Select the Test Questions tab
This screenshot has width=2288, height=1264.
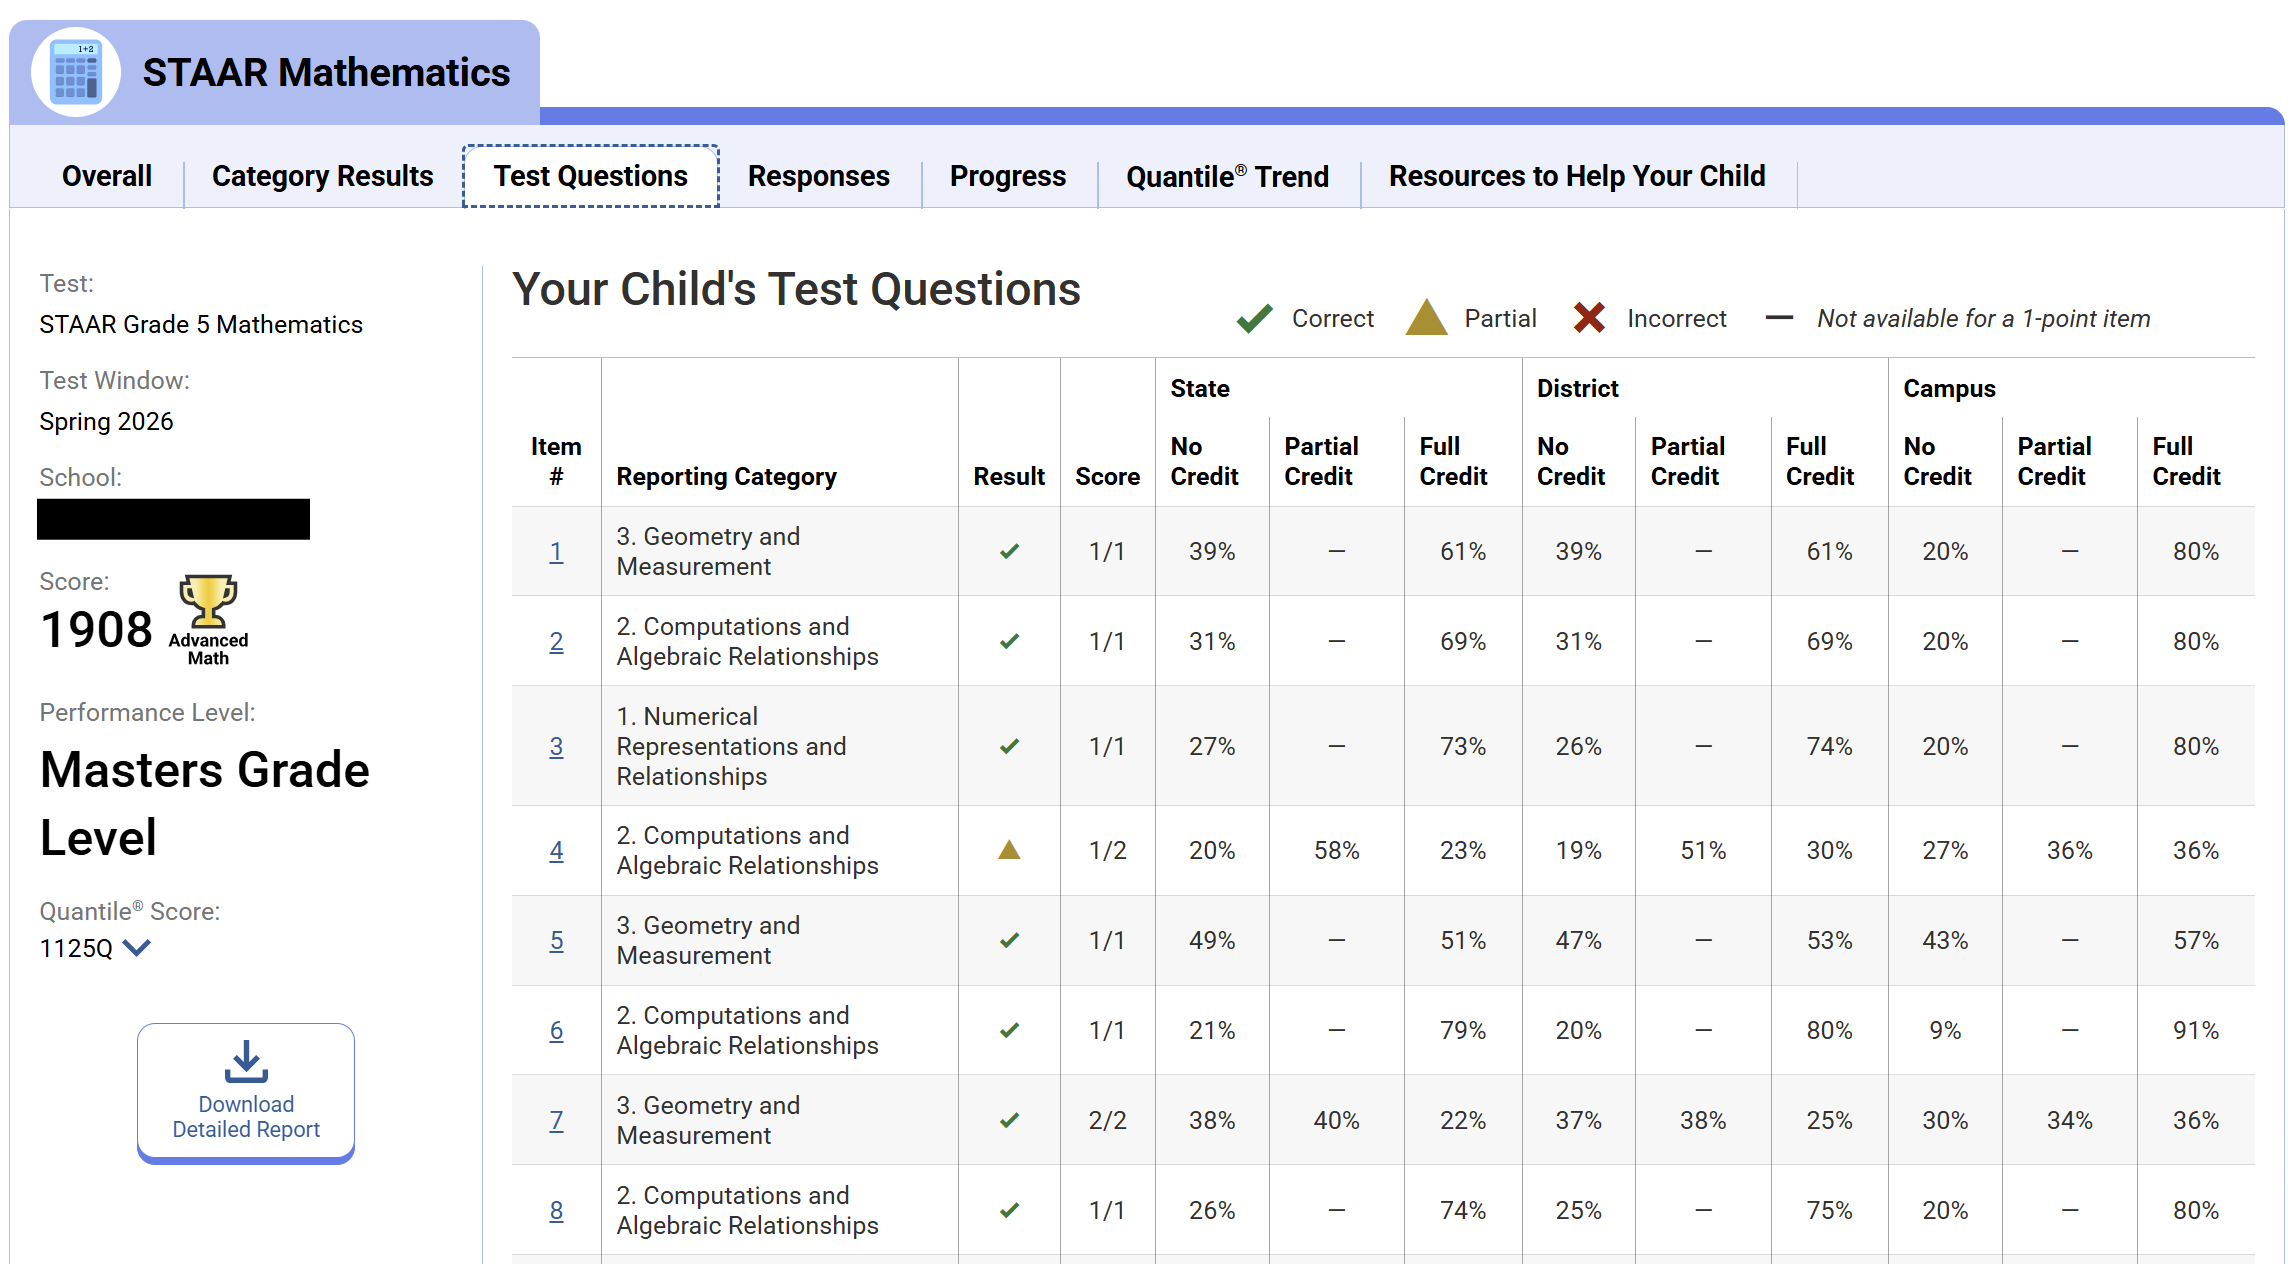[591, 176]
